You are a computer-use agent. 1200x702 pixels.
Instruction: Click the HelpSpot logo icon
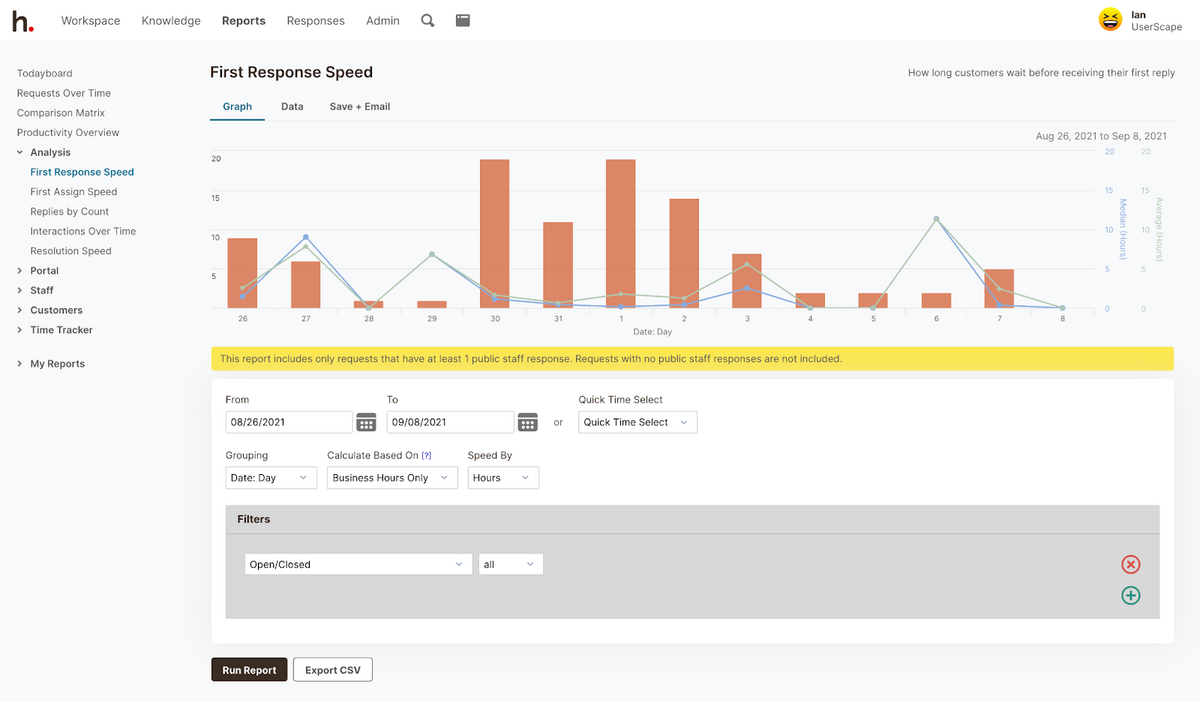pos(22,20)
